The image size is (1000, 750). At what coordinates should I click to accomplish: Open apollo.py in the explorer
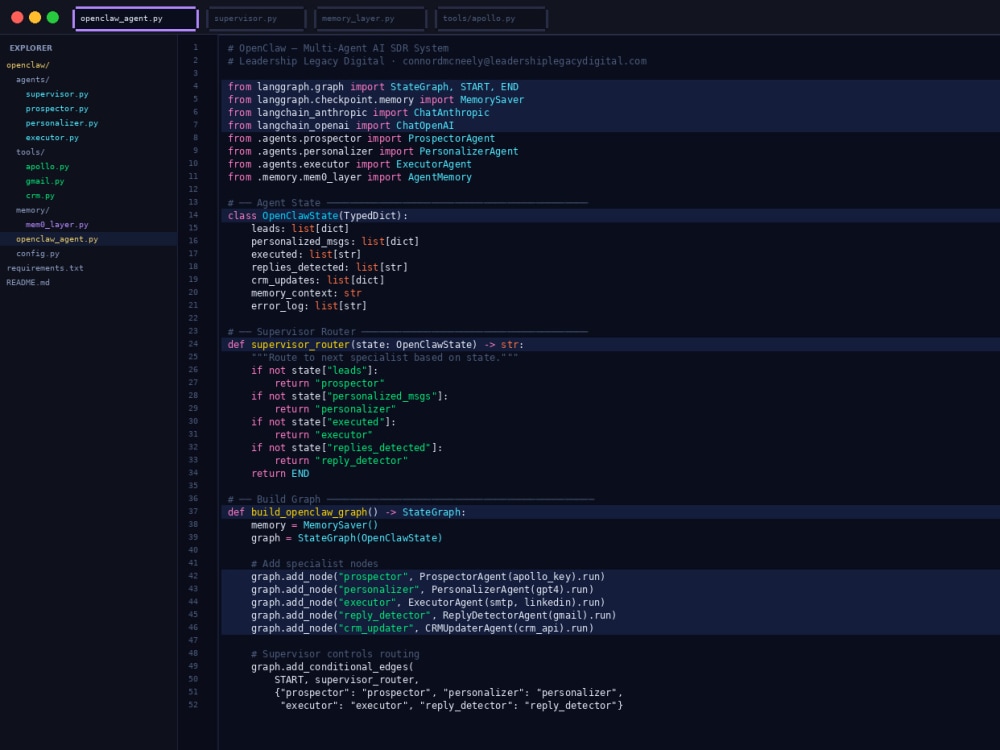point(47,166)
